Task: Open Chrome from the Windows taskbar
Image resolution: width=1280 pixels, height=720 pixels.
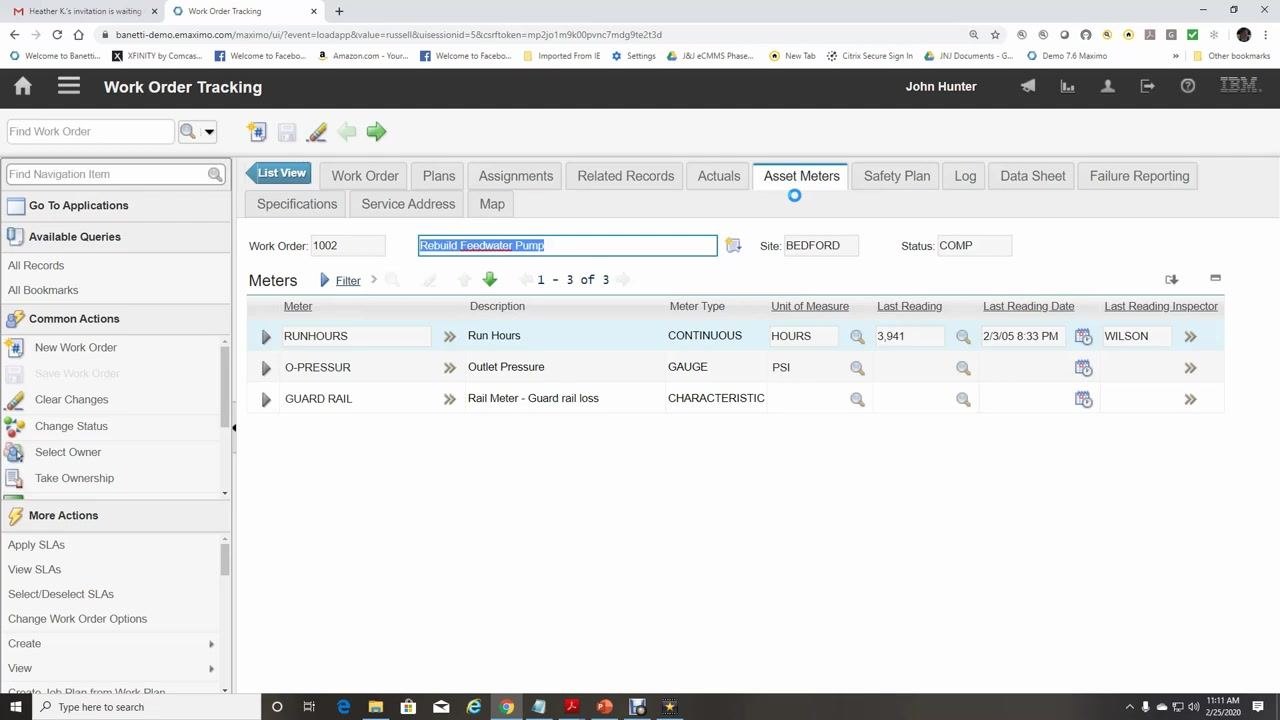Action: pyautogui.click(x=507, y=707)
